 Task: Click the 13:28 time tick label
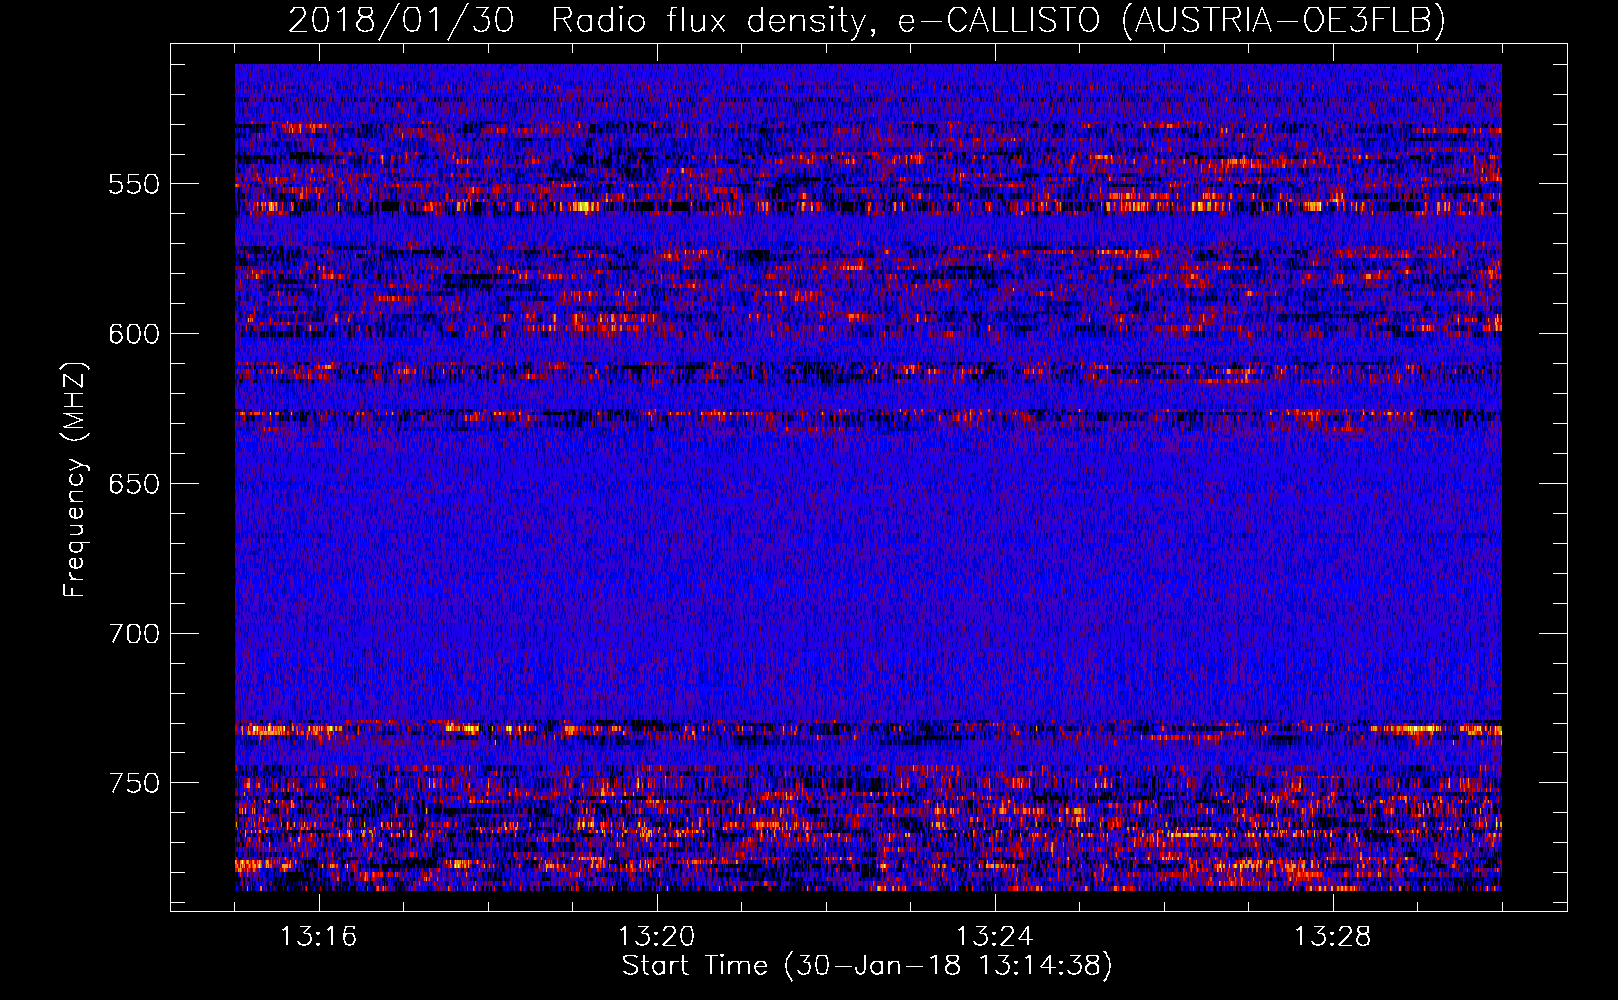[x=1332, y=937]
